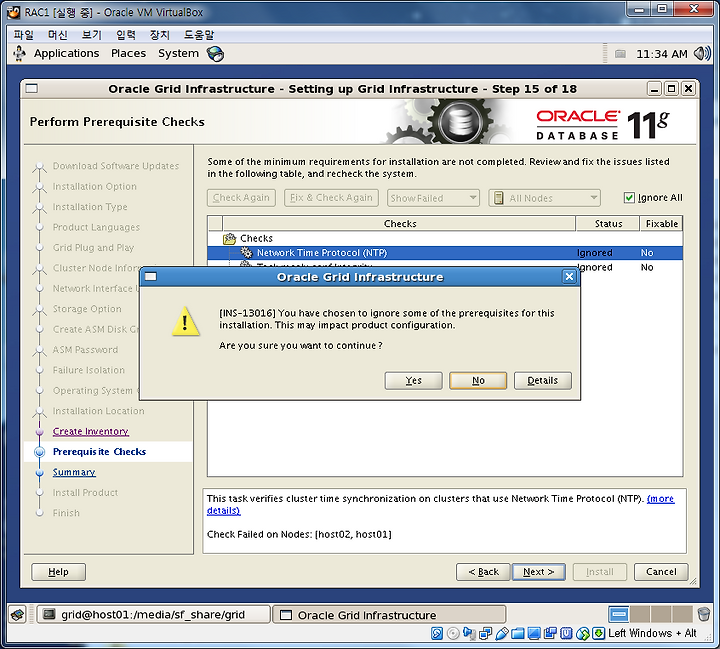Viewport: 720px width, 649px height.
Task: Open the trash icon in the bottom panel
Action: coord(703,614)
